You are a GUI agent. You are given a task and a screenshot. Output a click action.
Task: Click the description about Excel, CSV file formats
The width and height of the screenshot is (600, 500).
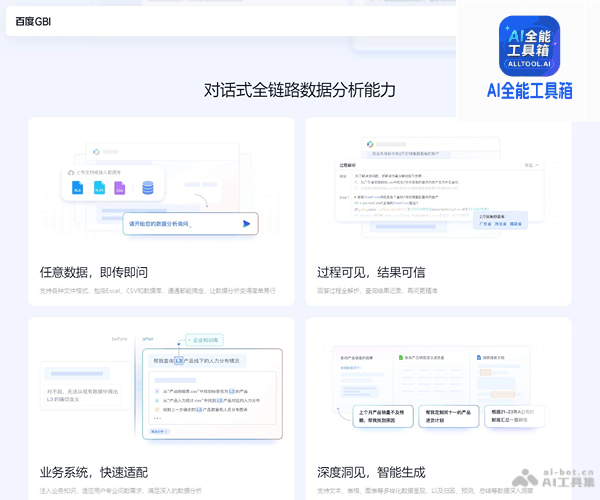point(157,291)
